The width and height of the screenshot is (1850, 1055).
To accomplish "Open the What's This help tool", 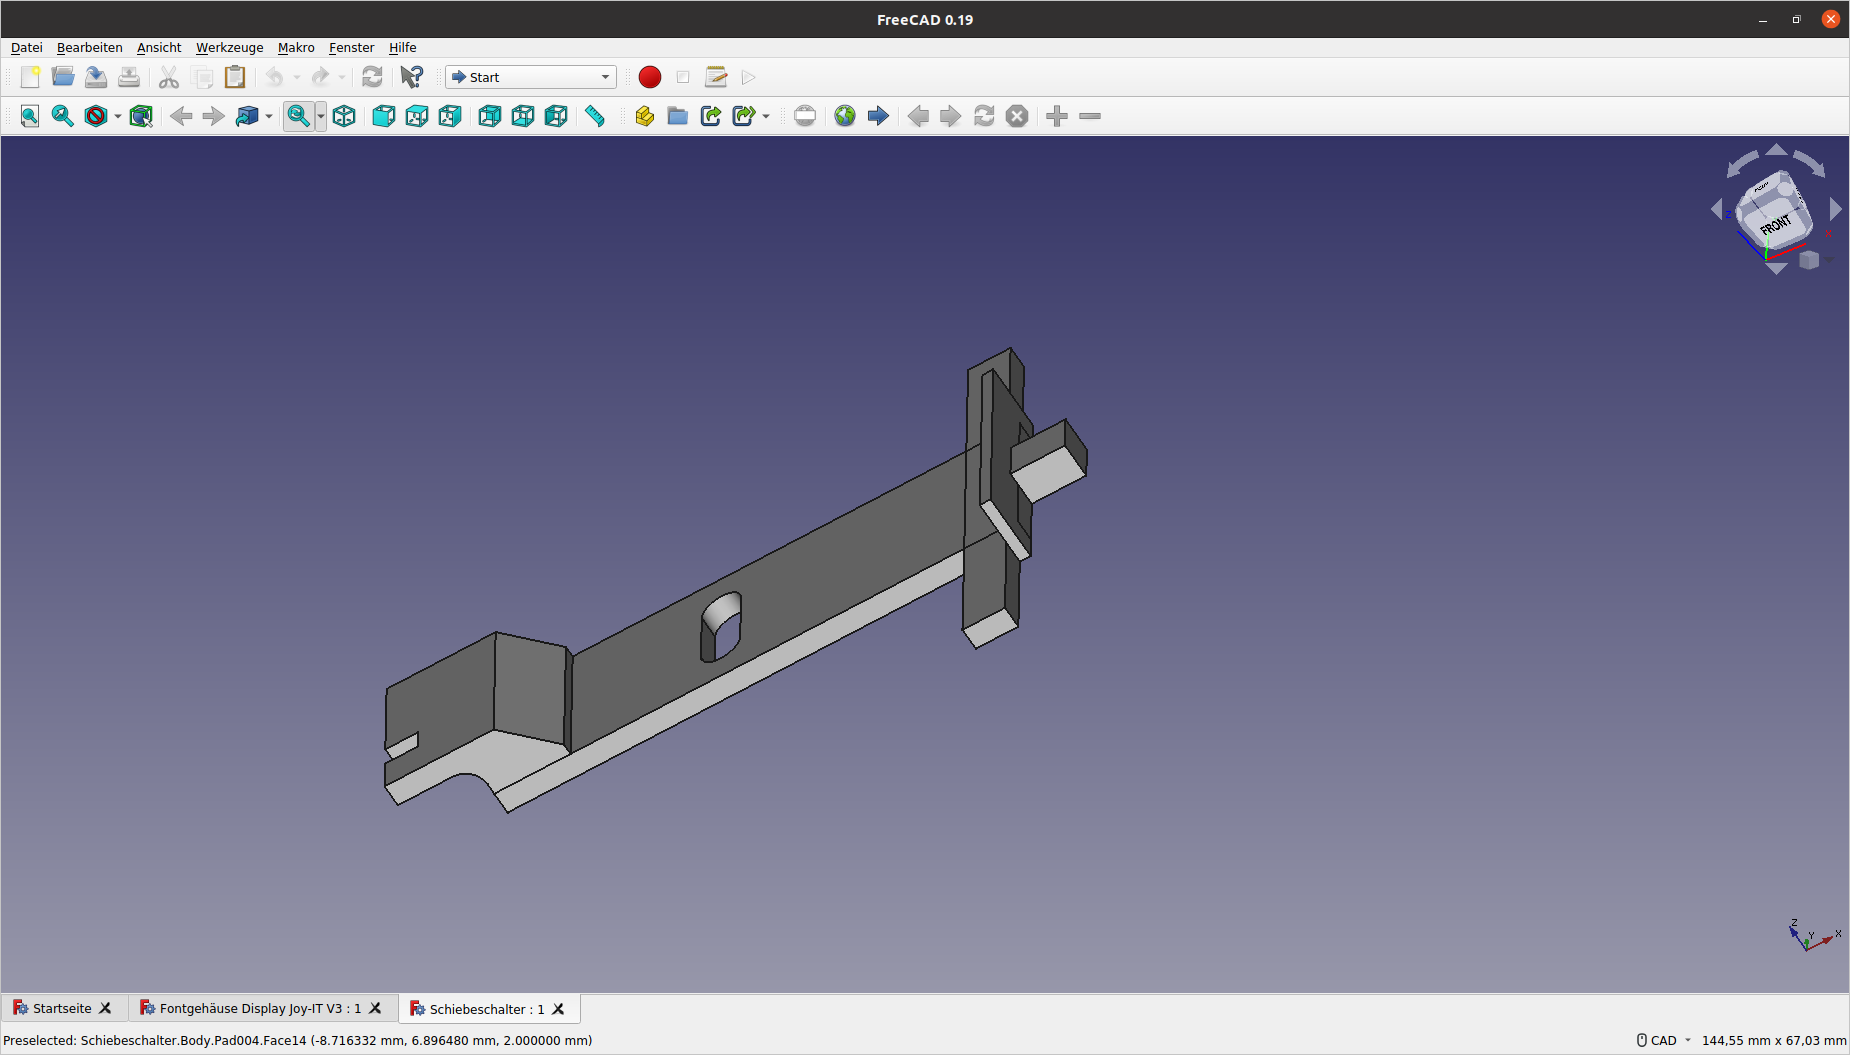I will pyautogui.click(x=411, y=77).
